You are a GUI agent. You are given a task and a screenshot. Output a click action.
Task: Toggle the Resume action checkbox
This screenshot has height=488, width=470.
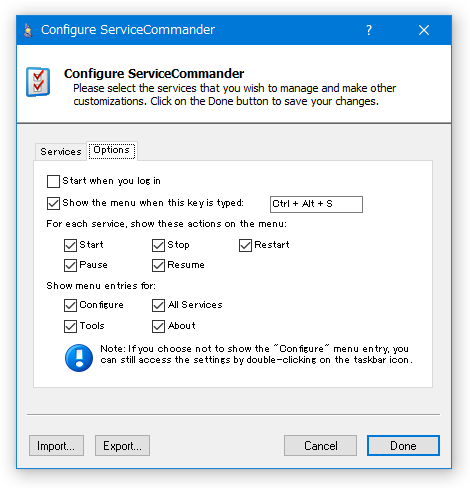tap(158, 266)
